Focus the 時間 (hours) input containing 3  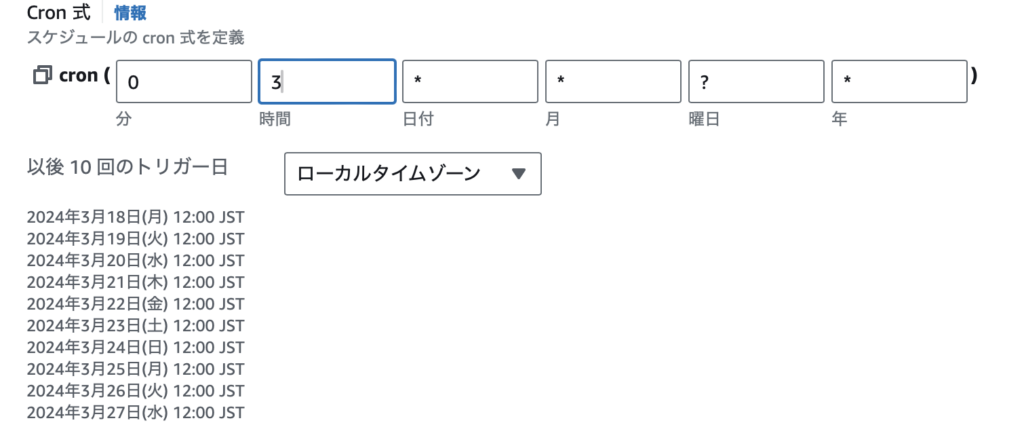[327, 82]
